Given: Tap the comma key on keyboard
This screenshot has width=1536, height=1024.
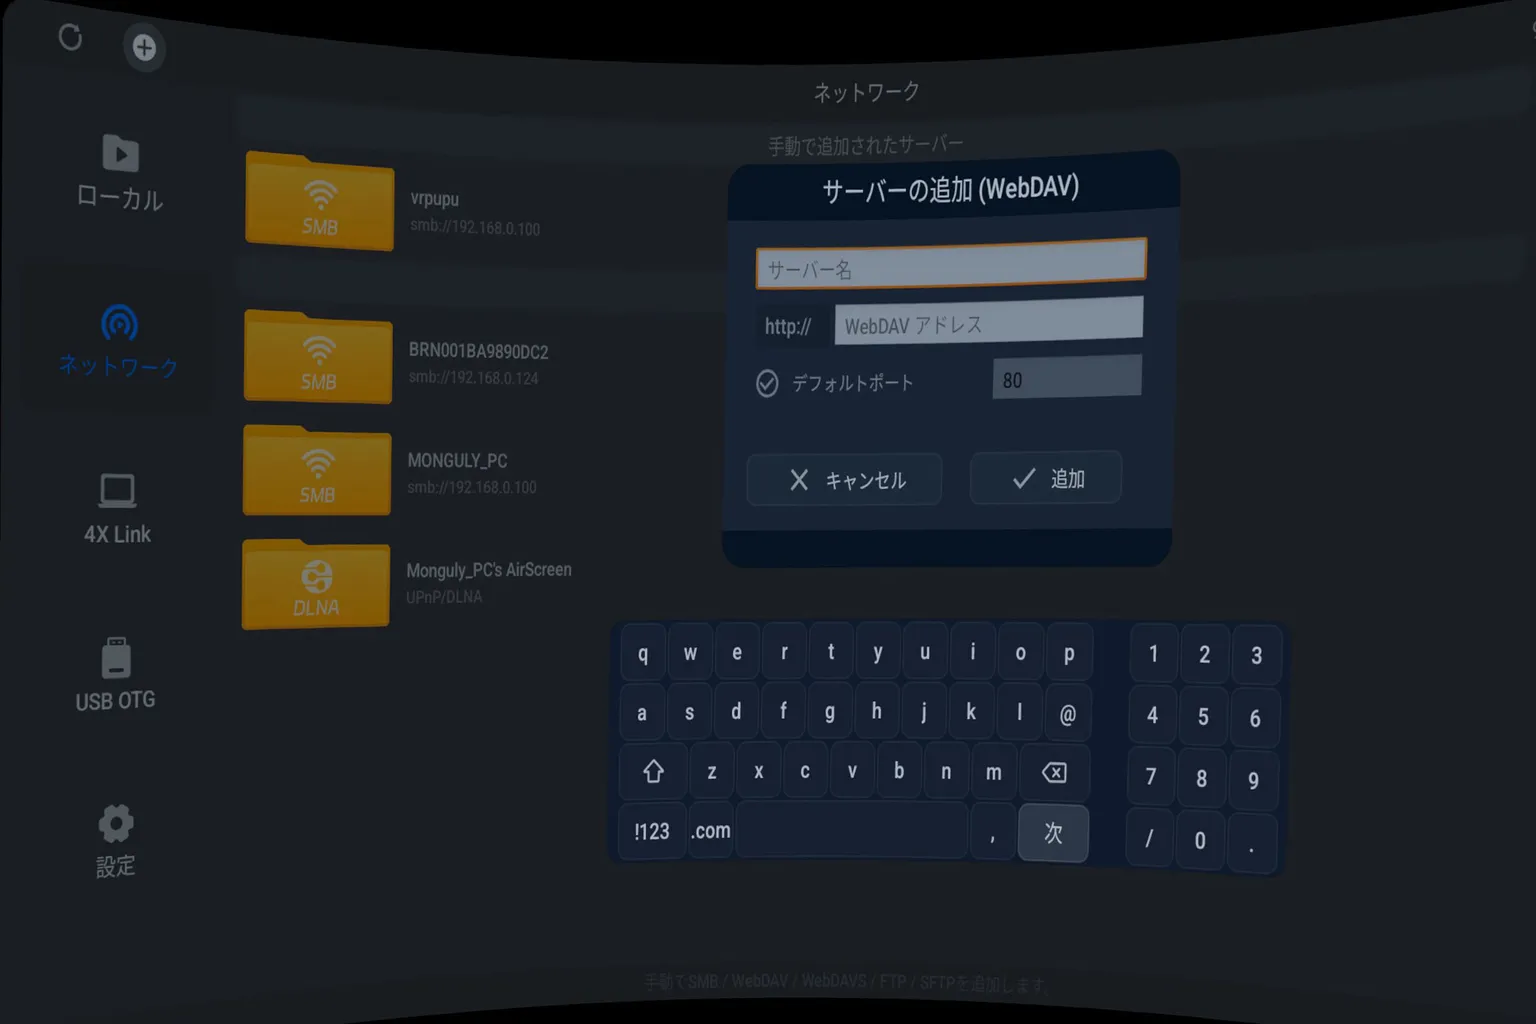Looking at the screenshot, I should [992, 832].
